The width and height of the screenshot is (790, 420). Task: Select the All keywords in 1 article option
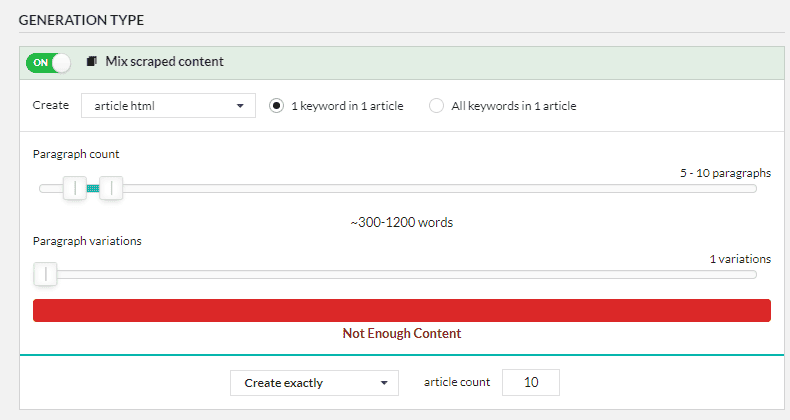[x=436, y=106]
